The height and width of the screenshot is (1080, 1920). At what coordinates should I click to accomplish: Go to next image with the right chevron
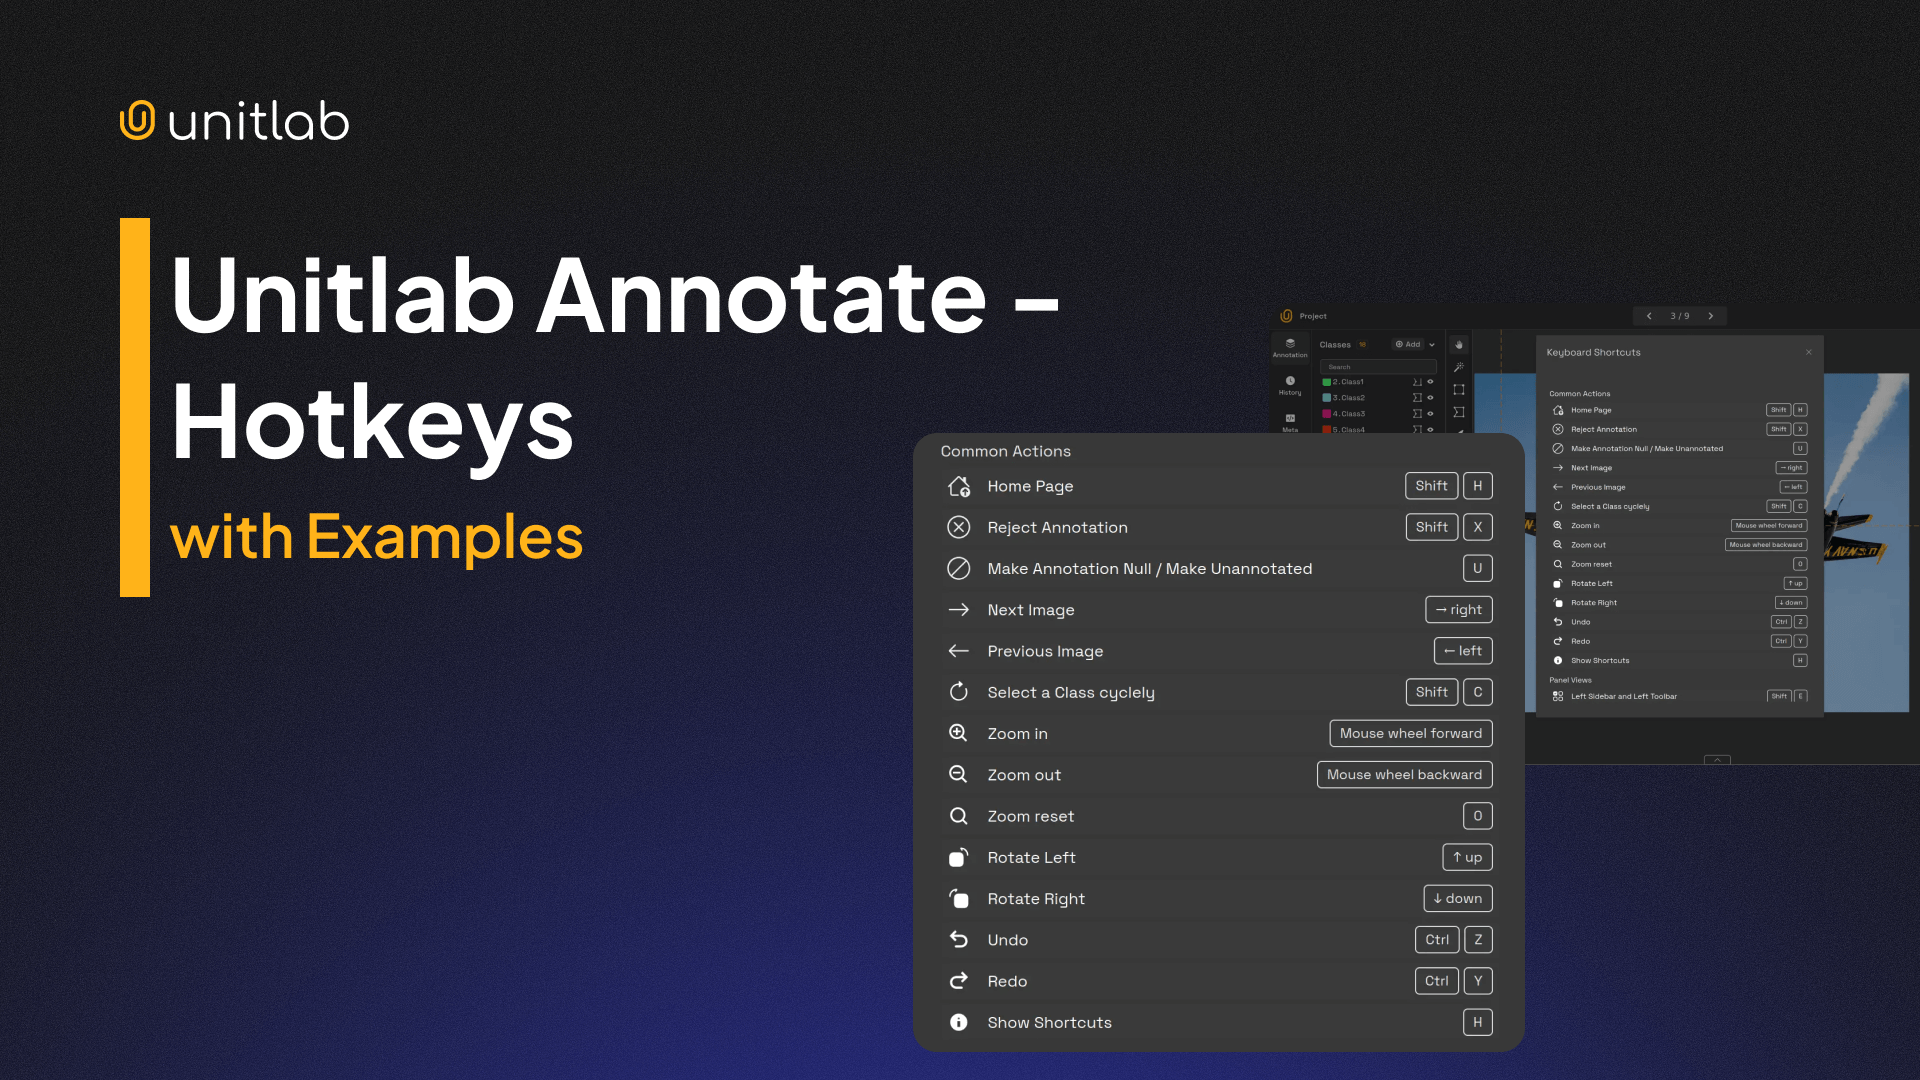1711,315
